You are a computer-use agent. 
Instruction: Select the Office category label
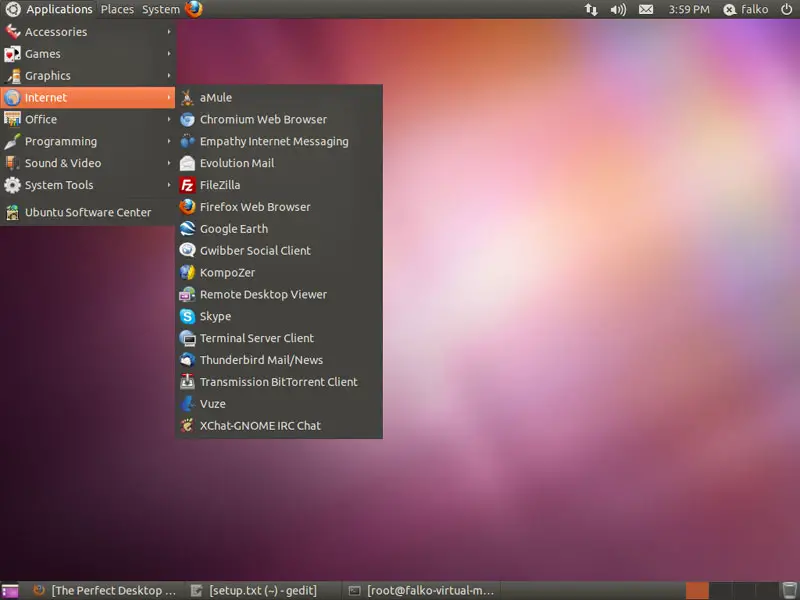[41, 119]
